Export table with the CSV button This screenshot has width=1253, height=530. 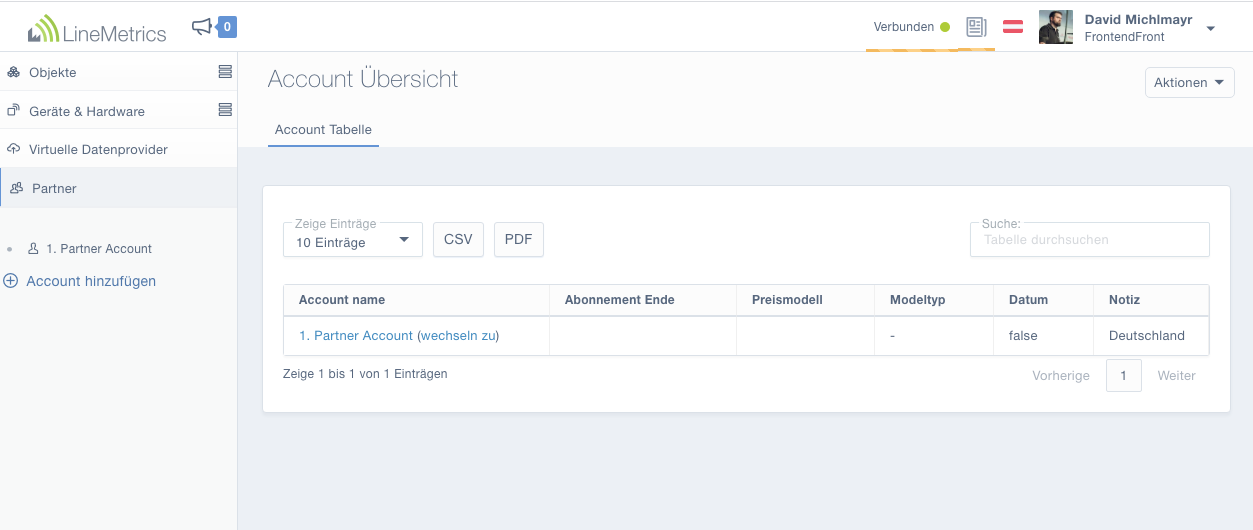coord(458,240)
